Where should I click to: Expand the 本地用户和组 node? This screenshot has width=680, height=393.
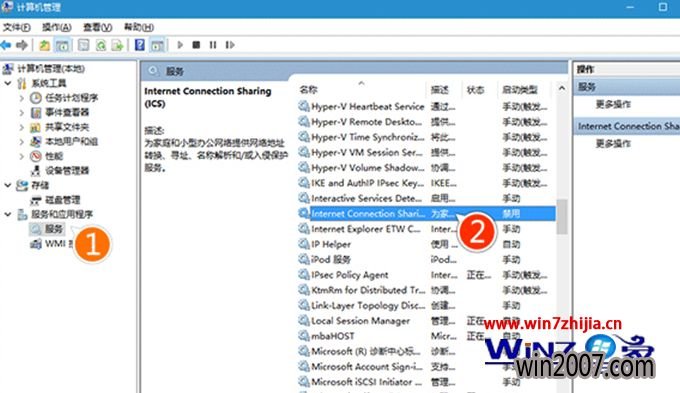[22, 141]
